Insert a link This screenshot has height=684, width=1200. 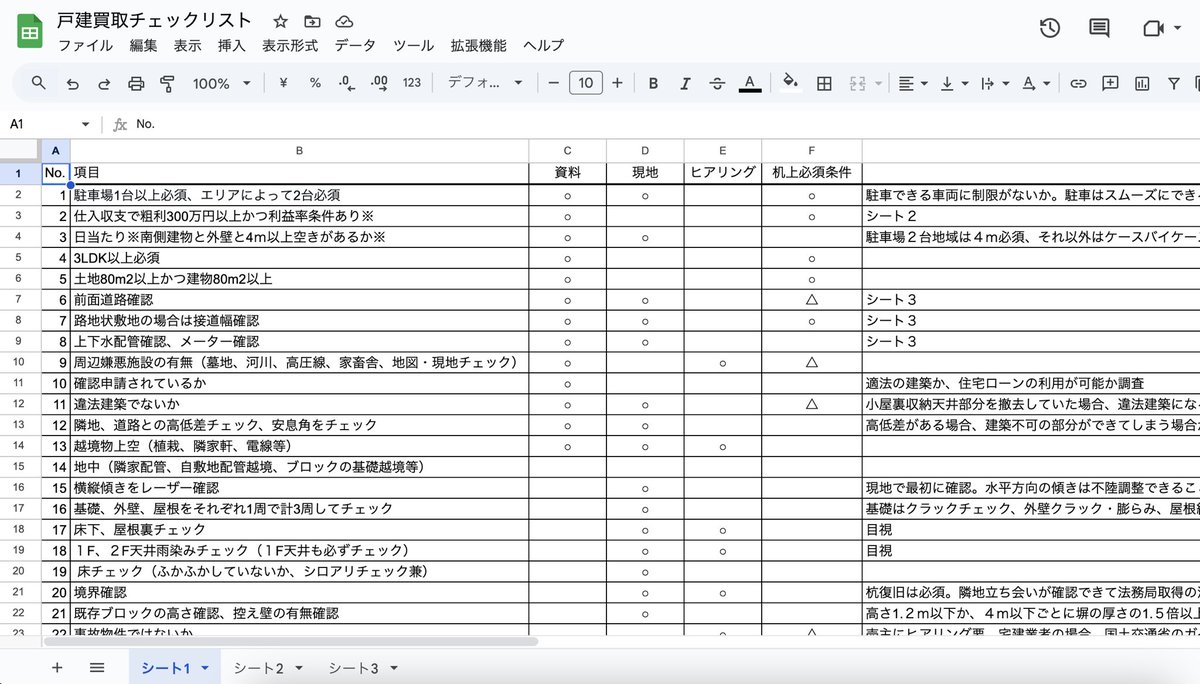point(1078,83)
